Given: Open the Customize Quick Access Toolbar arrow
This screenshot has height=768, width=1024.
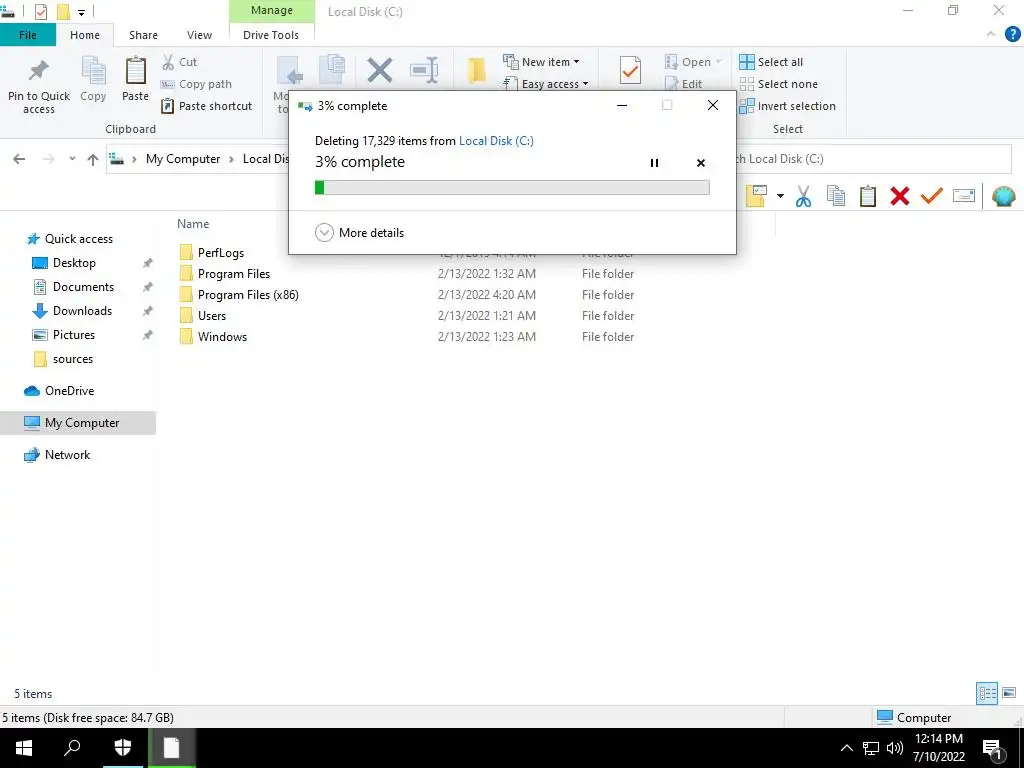Looking at the screenshot, I should (81, 12).
